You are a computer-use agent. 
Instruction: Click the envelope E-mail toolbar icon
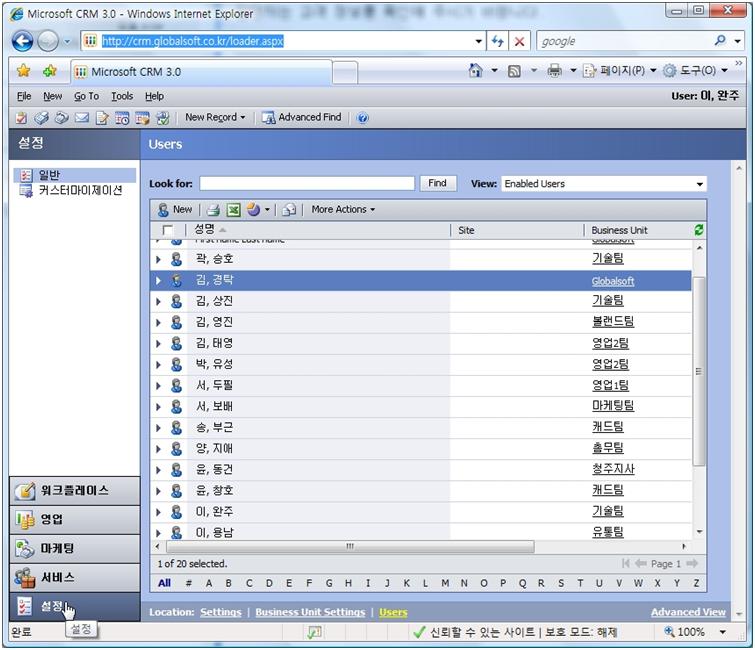pyautogui.click(x=82, y=117)
